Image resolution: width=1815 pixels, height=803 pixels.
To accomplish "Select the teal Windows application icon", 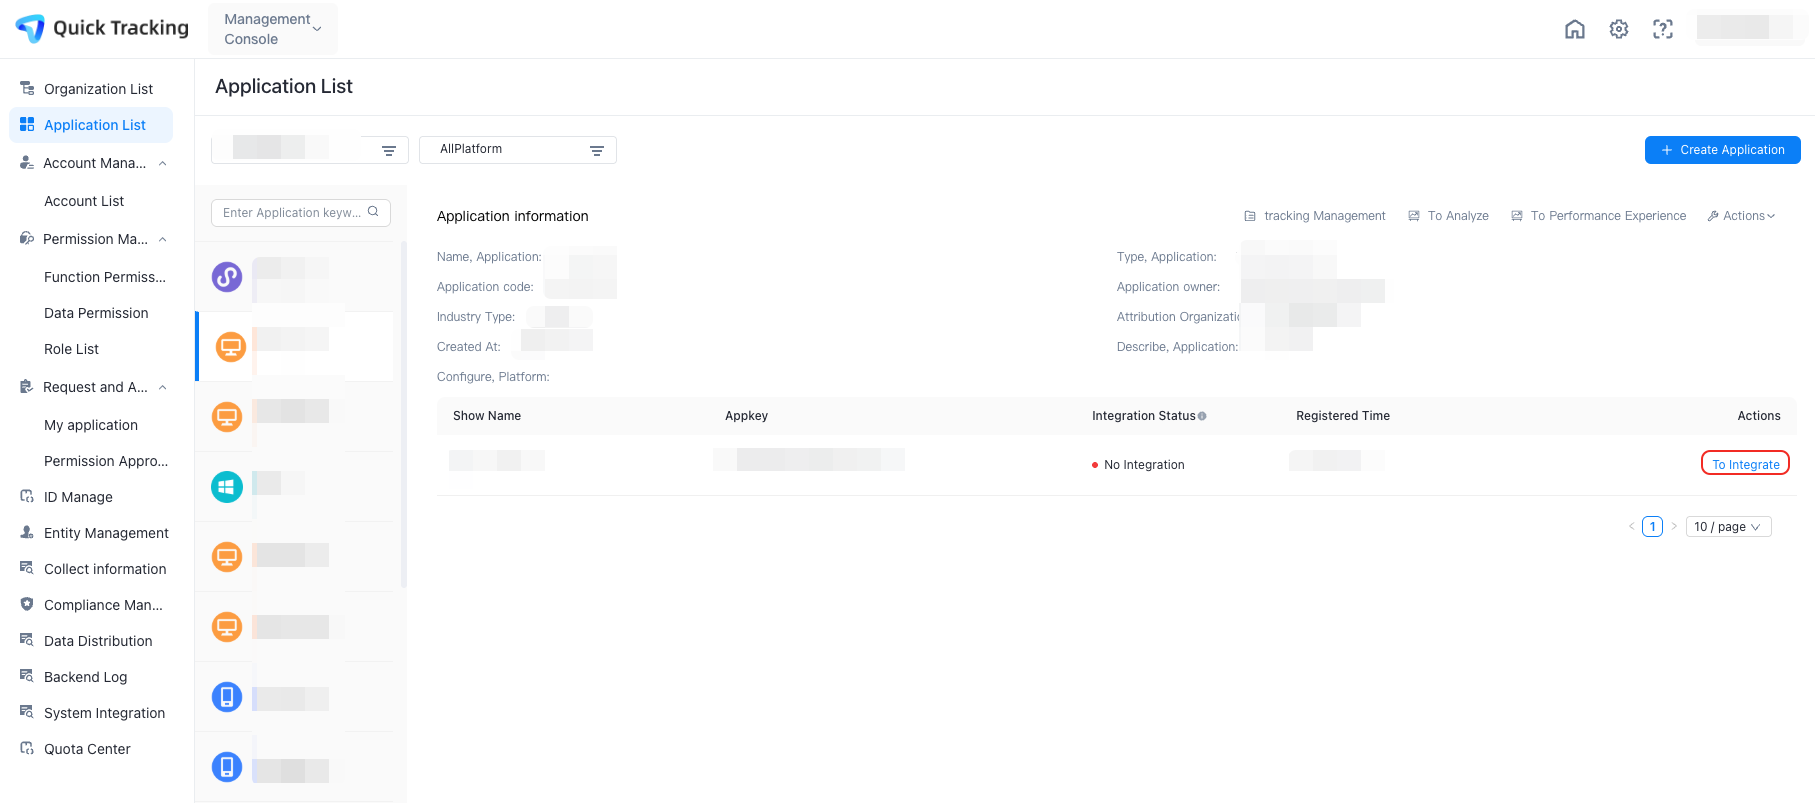I will (227, 487).
